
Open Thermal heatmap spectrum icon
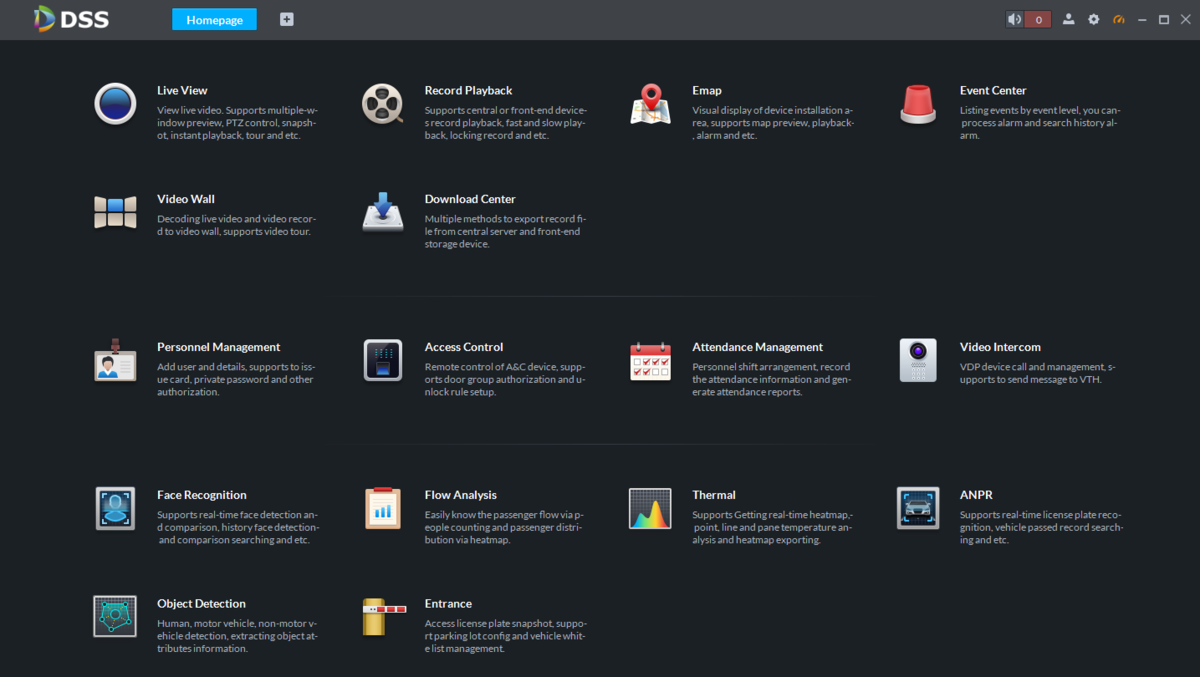tap(650, 508)
